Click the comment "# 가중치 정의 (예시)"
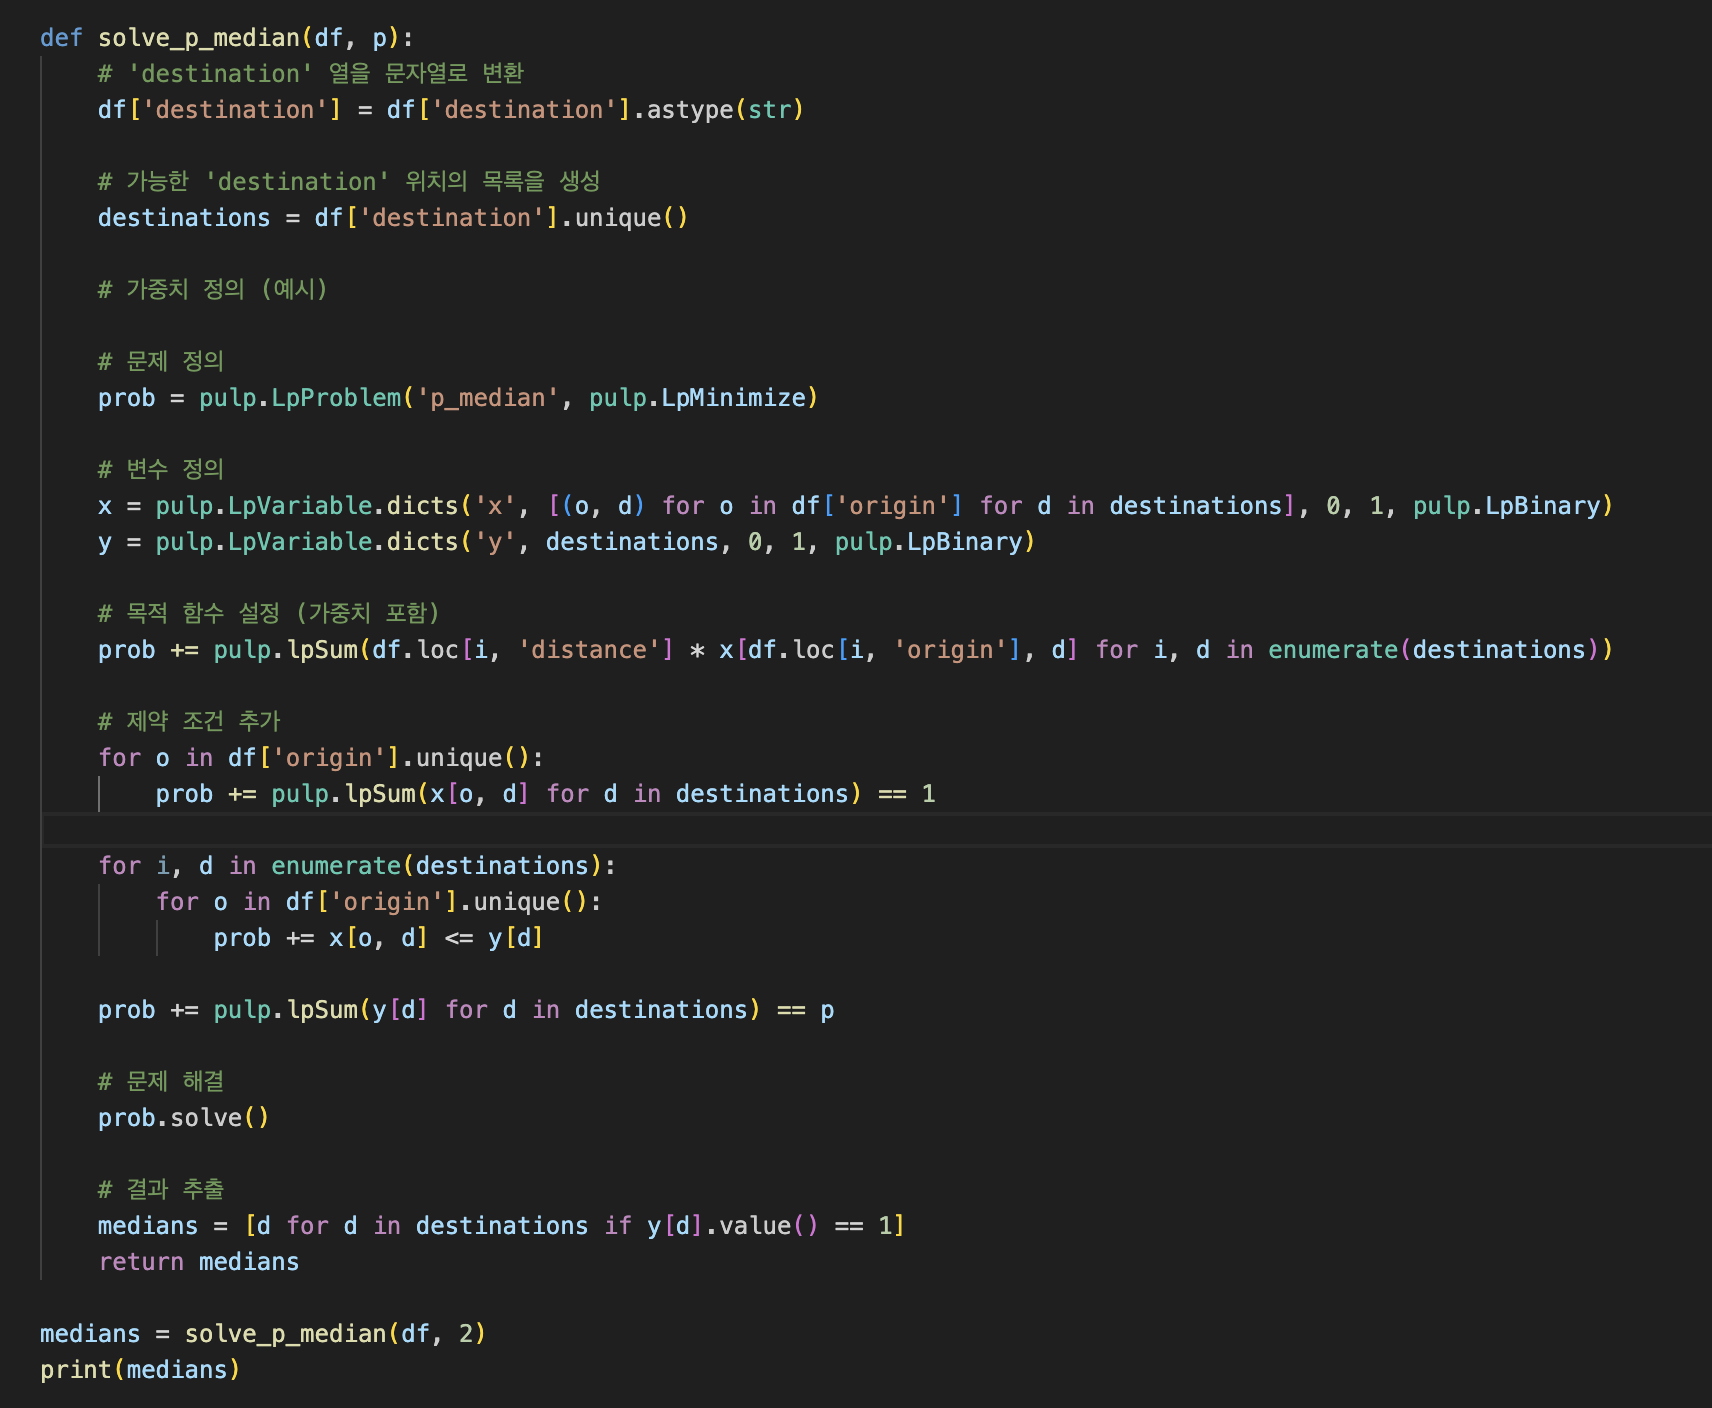The width and height of the screenshot is (1712, 1408). [x=212, y=290]
